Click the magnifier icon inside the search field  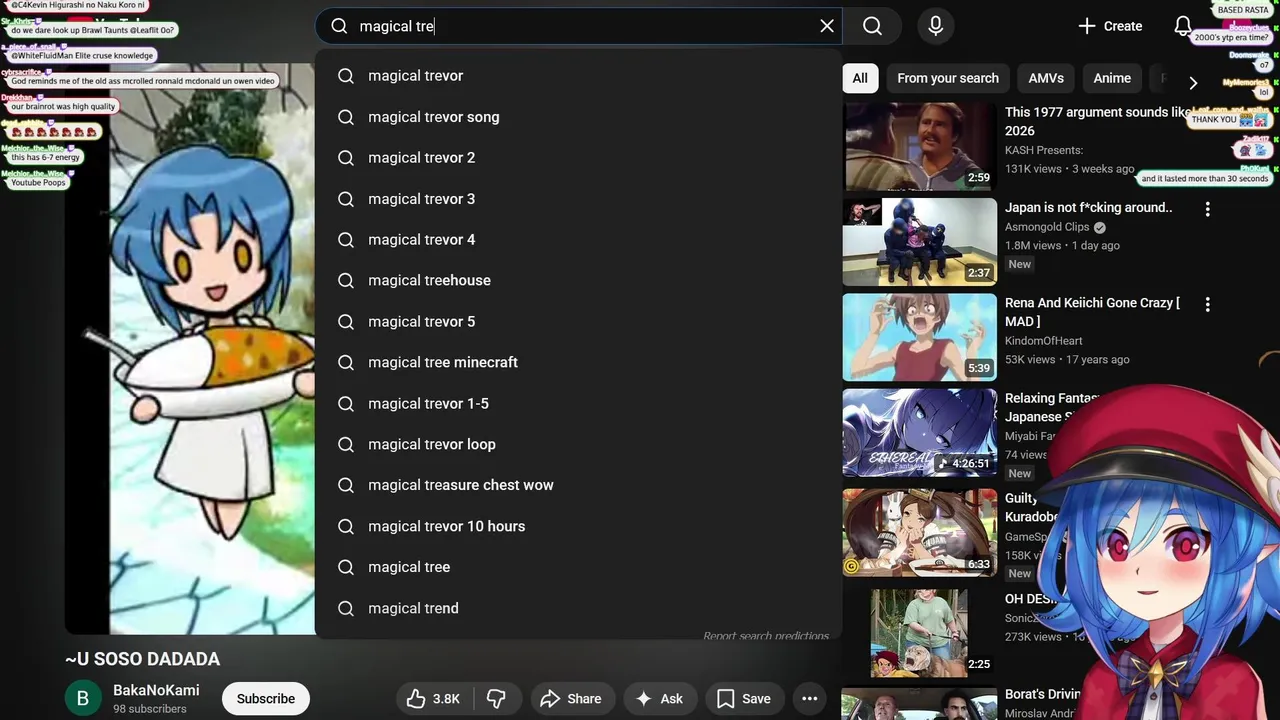pyautogui.click(x=339, y=26)
